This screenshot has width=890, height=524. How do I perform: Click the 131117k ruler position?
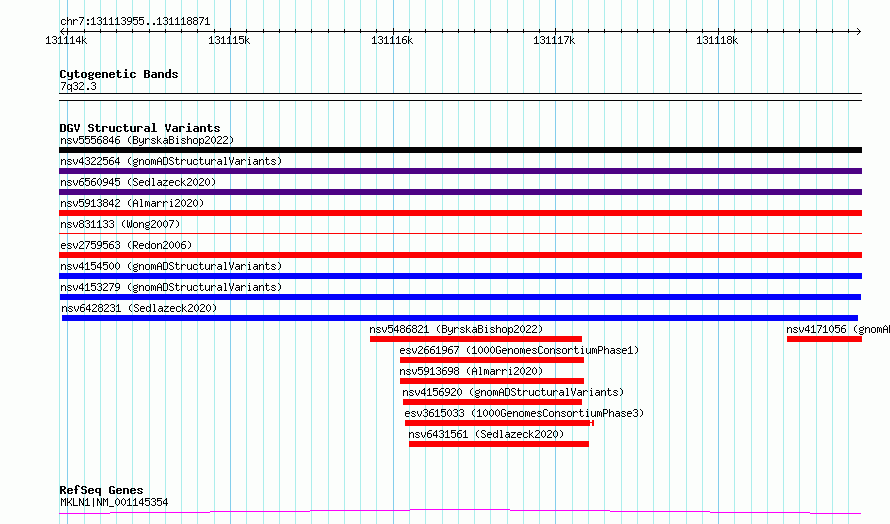554,40
